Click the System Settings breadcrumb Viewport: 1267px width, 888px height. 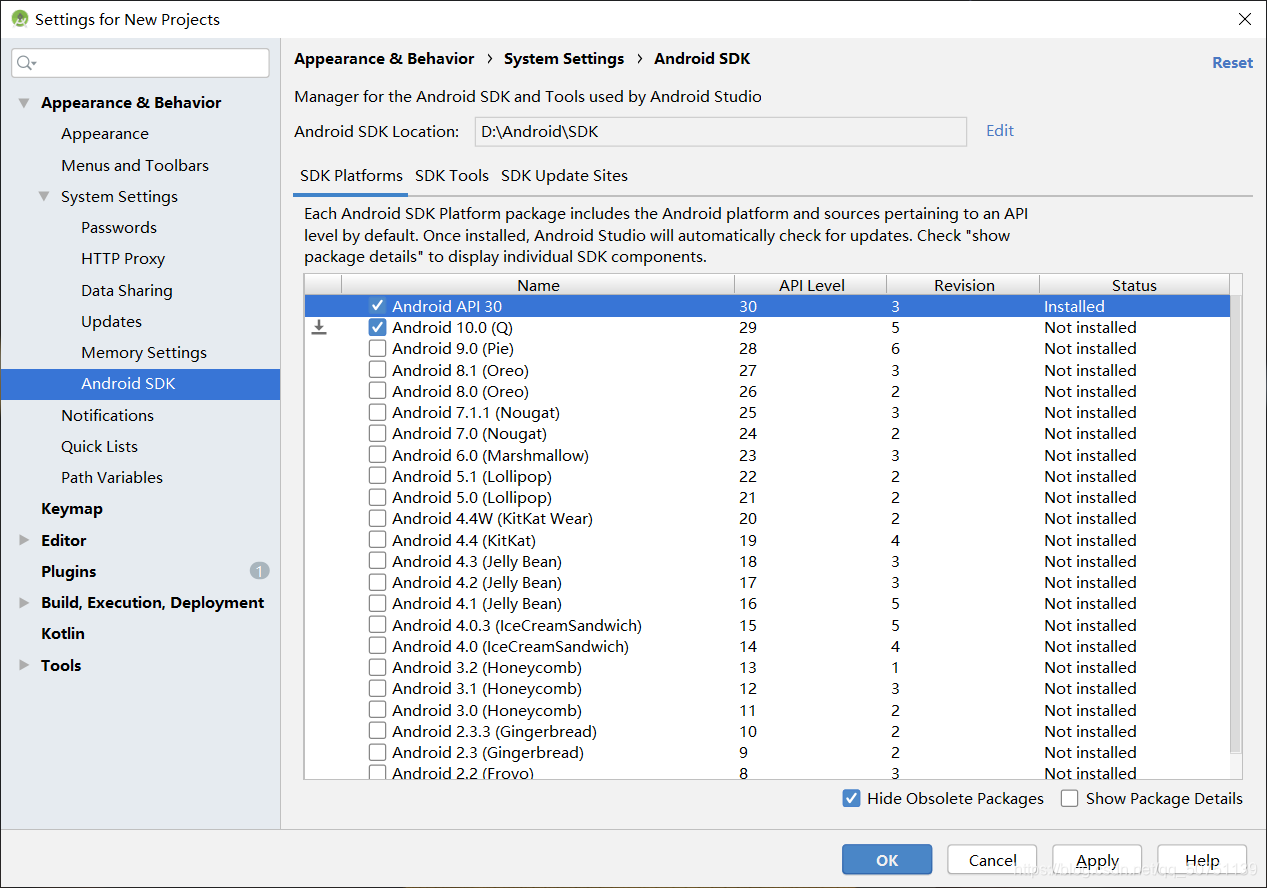coord(564,59)
